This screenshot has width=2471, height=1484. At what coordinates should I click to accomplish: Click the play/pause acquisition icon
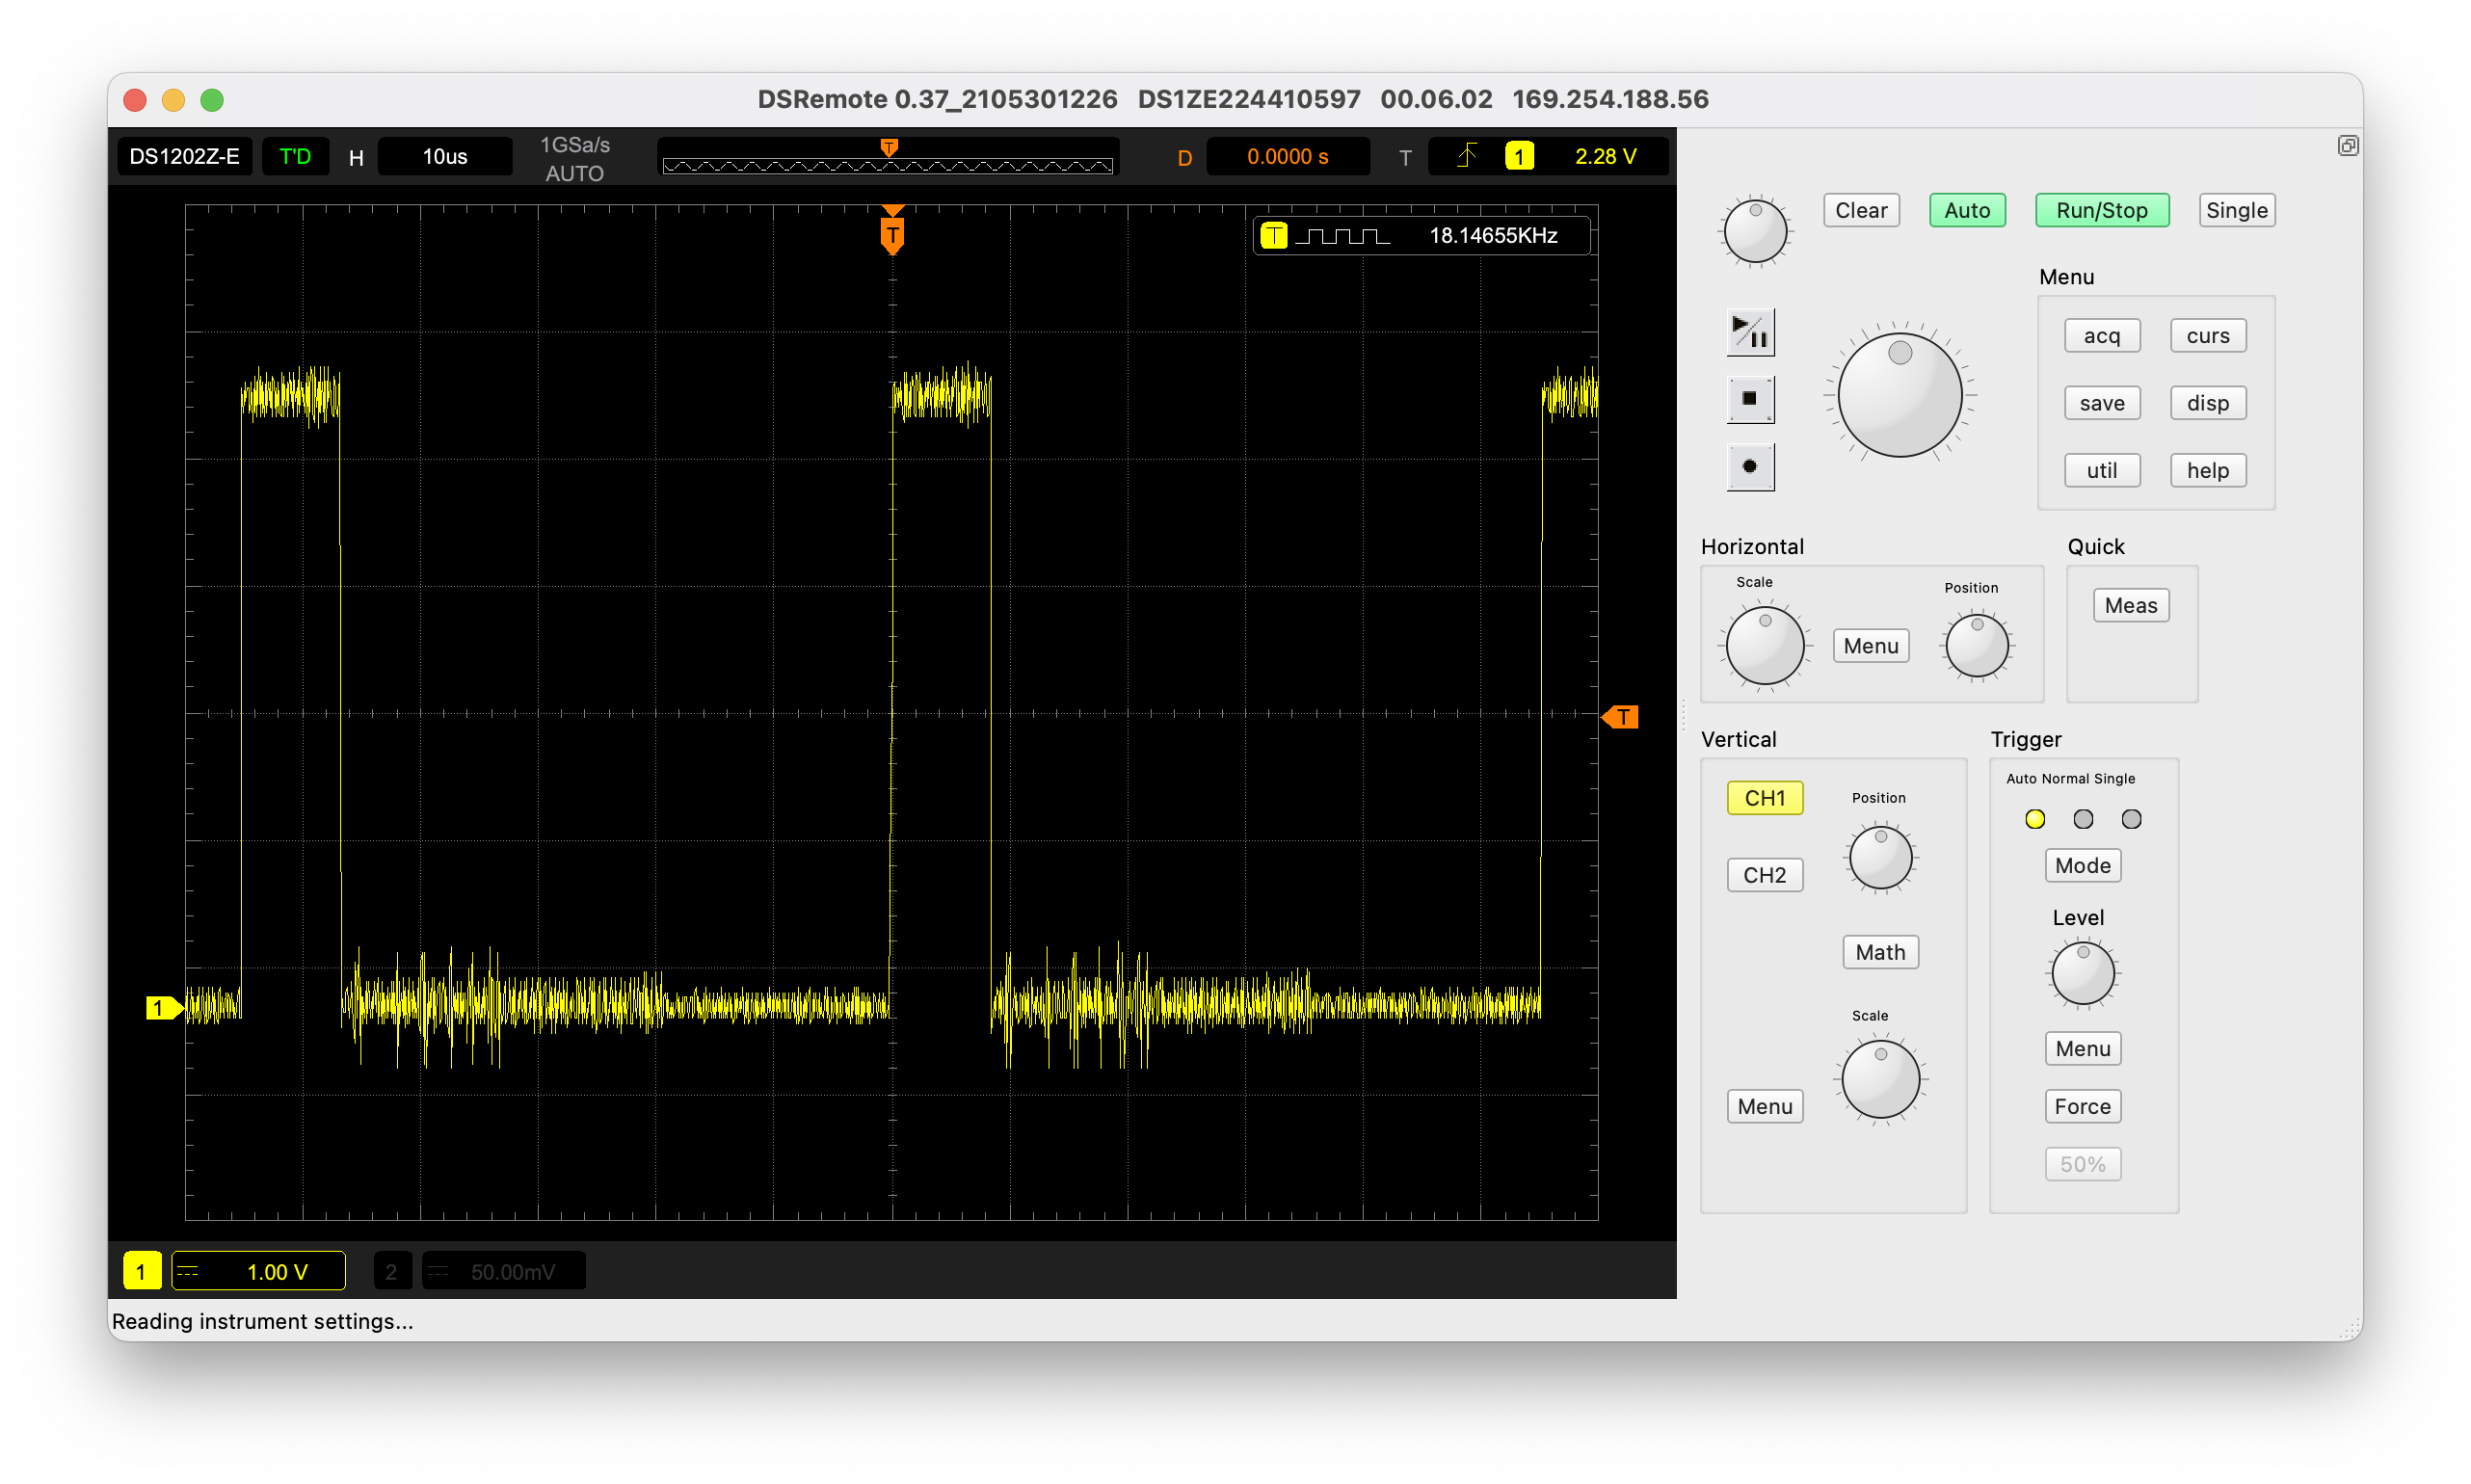coord(1753,332)
